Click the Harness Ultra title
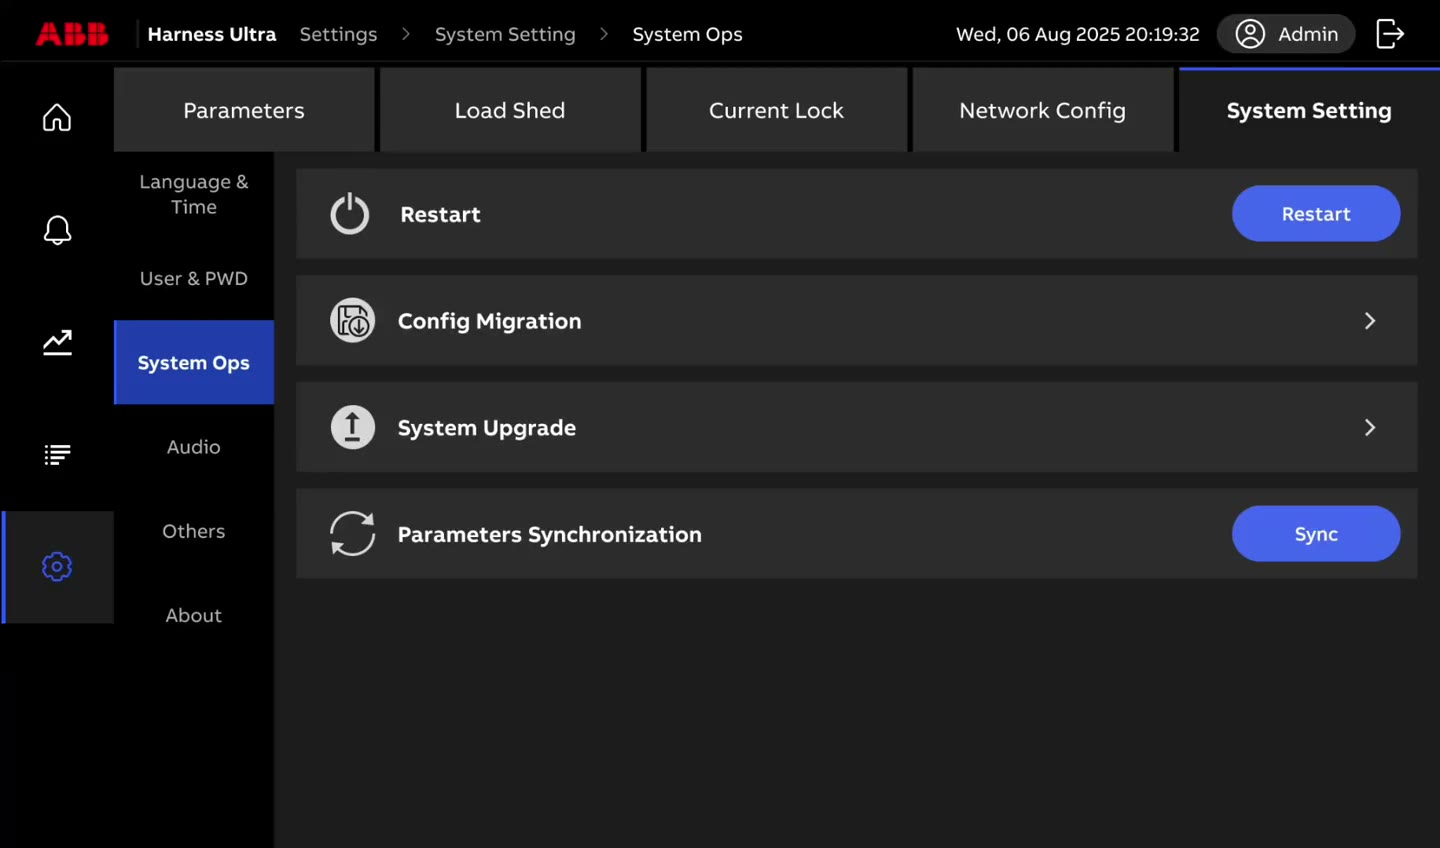Screen dimensions: 1440x848 point(212,34)
